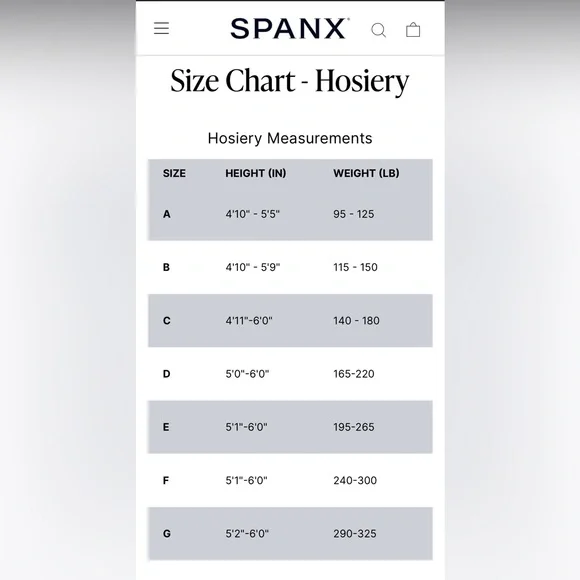Select size A row label
Image resolution: width=580 pixels, height=580 pixels.
[x=167, y=214]
